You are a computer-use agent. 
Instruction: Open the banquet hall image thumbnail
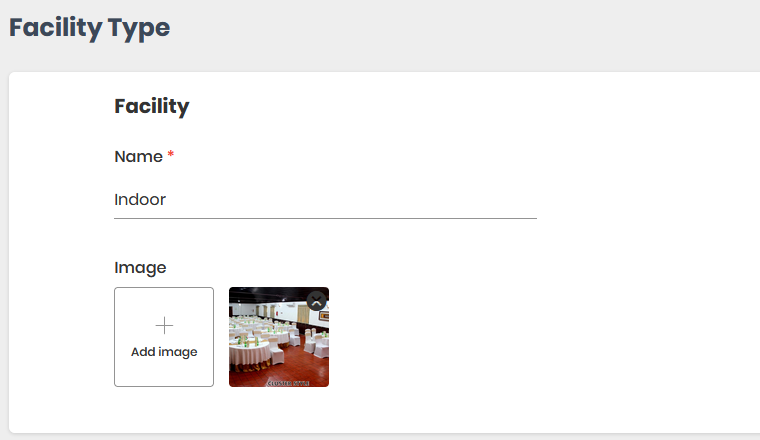(279, 337)
